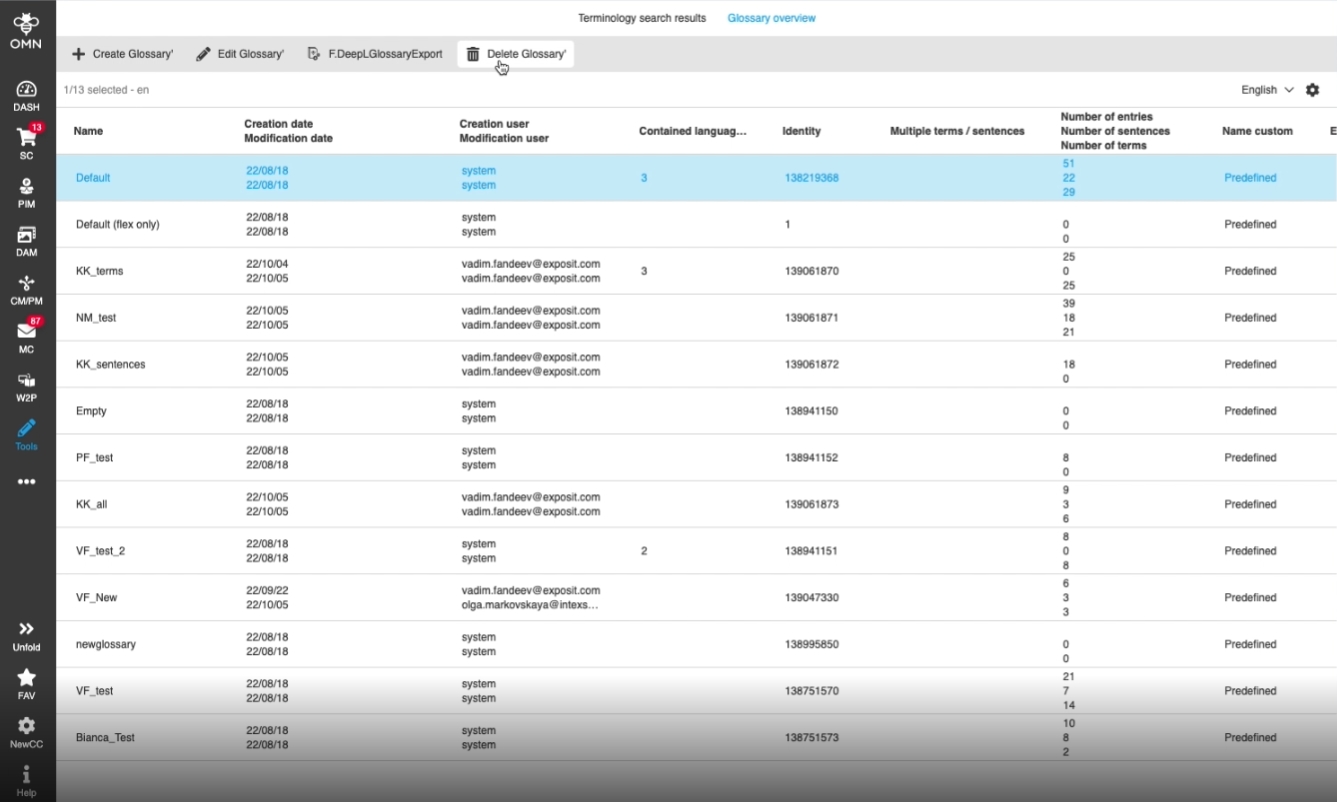Click the FAV star icon

27,683
